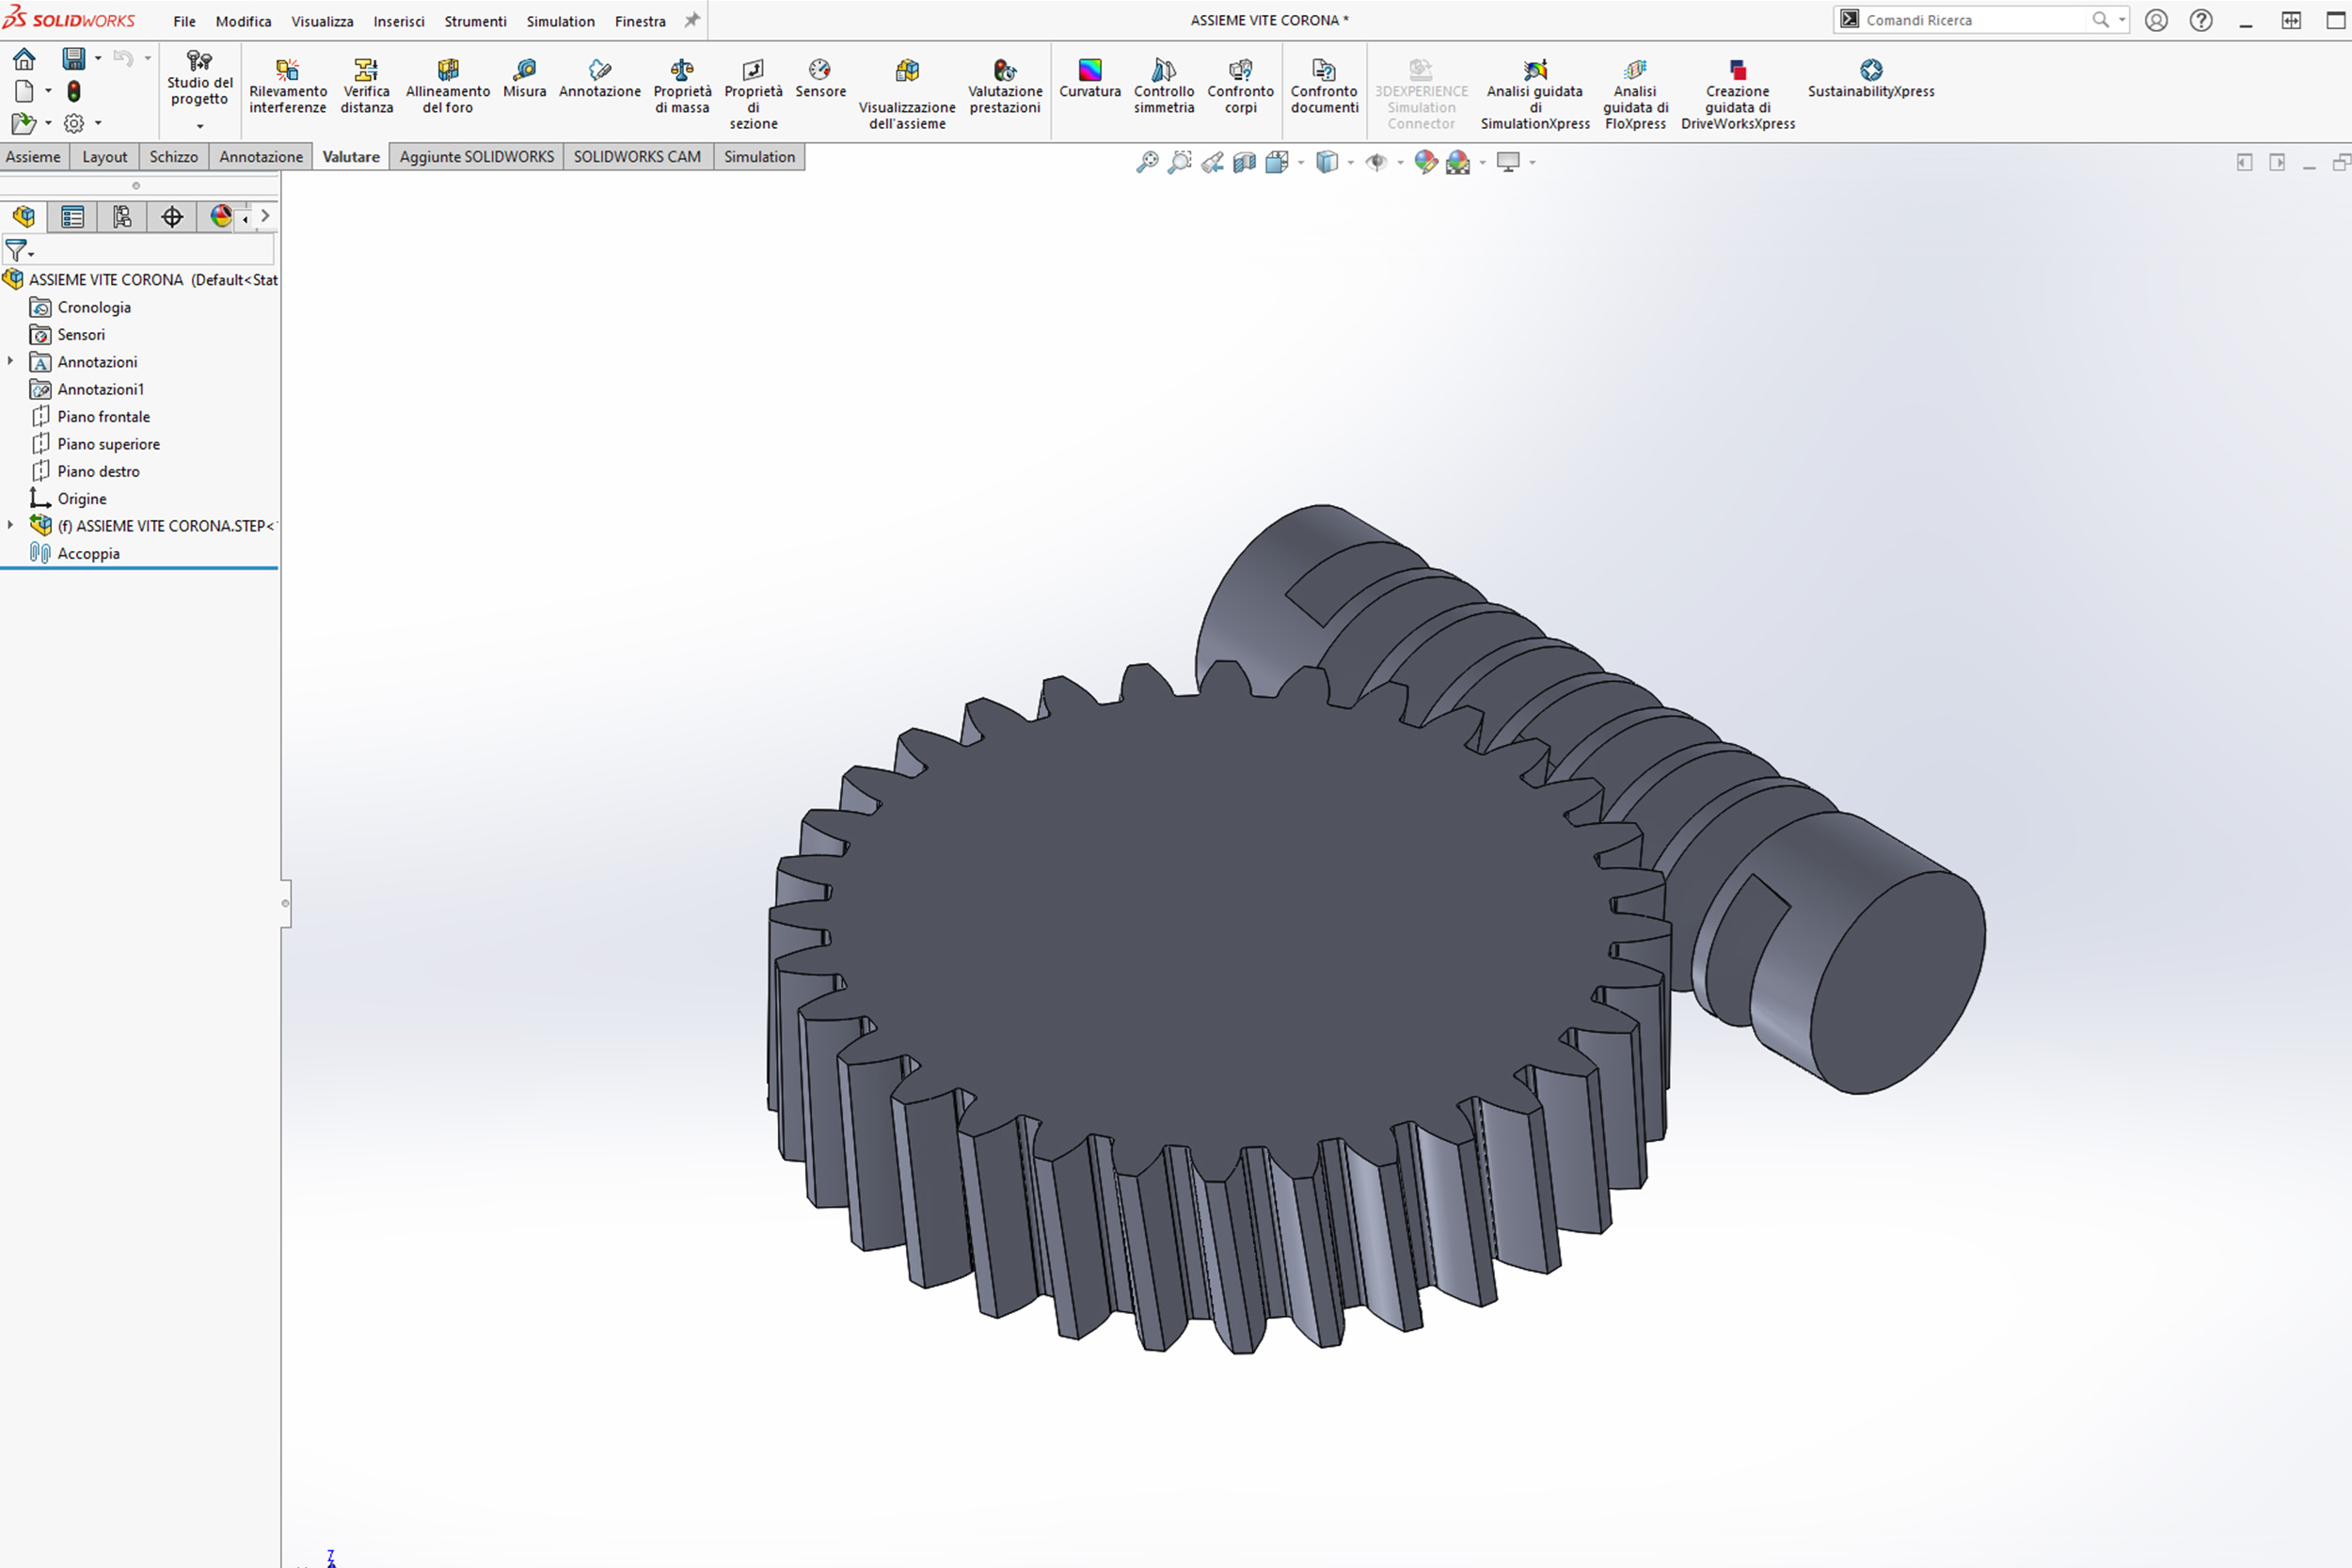Open the Cronologia folder
The image size is (2352, 1568).
94,307
